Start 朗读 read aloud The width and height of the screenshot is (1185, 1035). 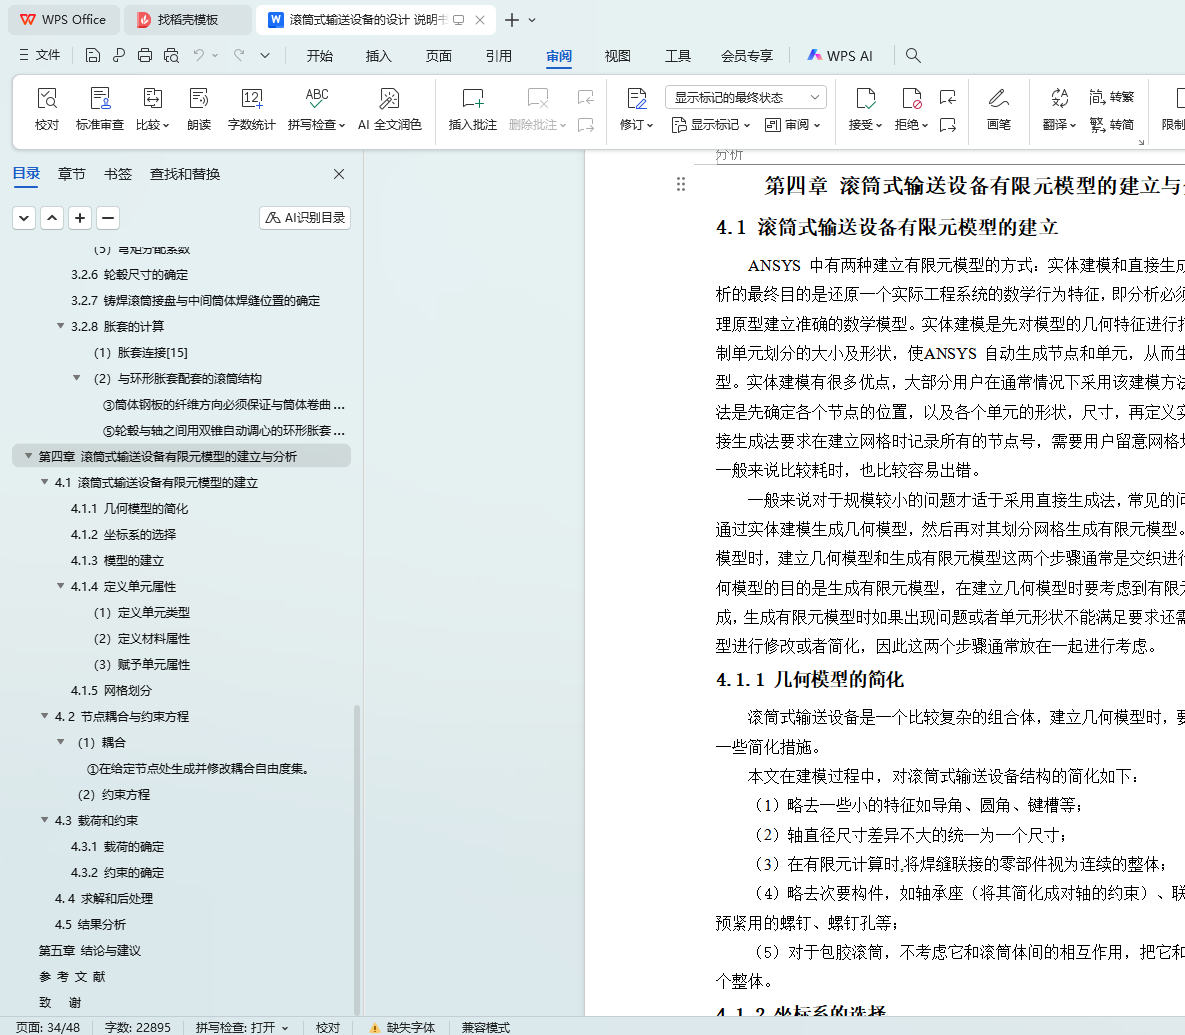(x=199, y=109)
